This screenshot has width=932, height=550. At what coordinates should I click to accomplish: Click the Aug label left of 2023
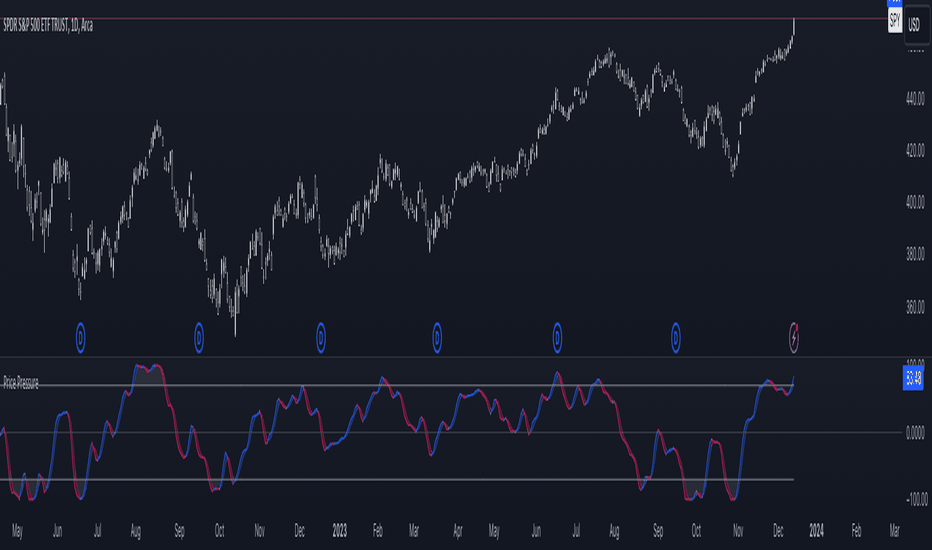(x=136, y=531)
